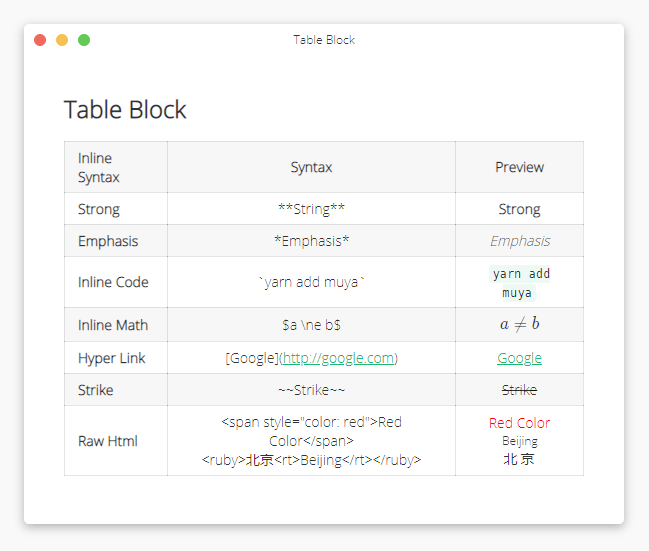Place cursor in *Emphasis* syntax cell
Image resolution: width=649 pixels, height=551 pixels.
coord(311,241)
